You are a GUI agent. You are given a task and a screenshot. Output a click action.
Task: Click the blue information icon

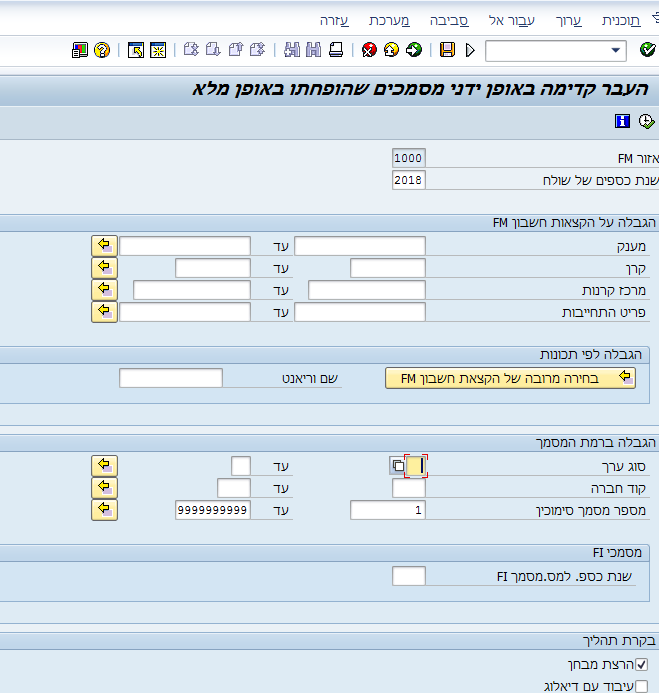tap(623, 121)
